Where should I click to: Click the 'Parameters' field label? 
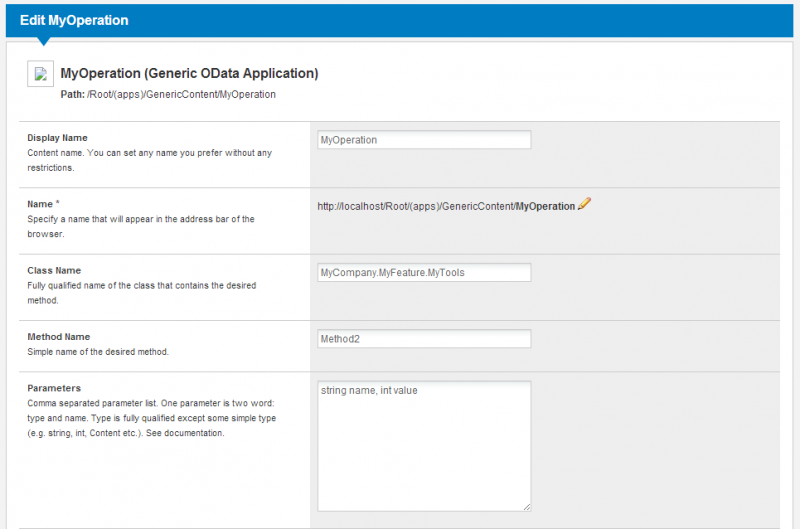pos(54,388)
